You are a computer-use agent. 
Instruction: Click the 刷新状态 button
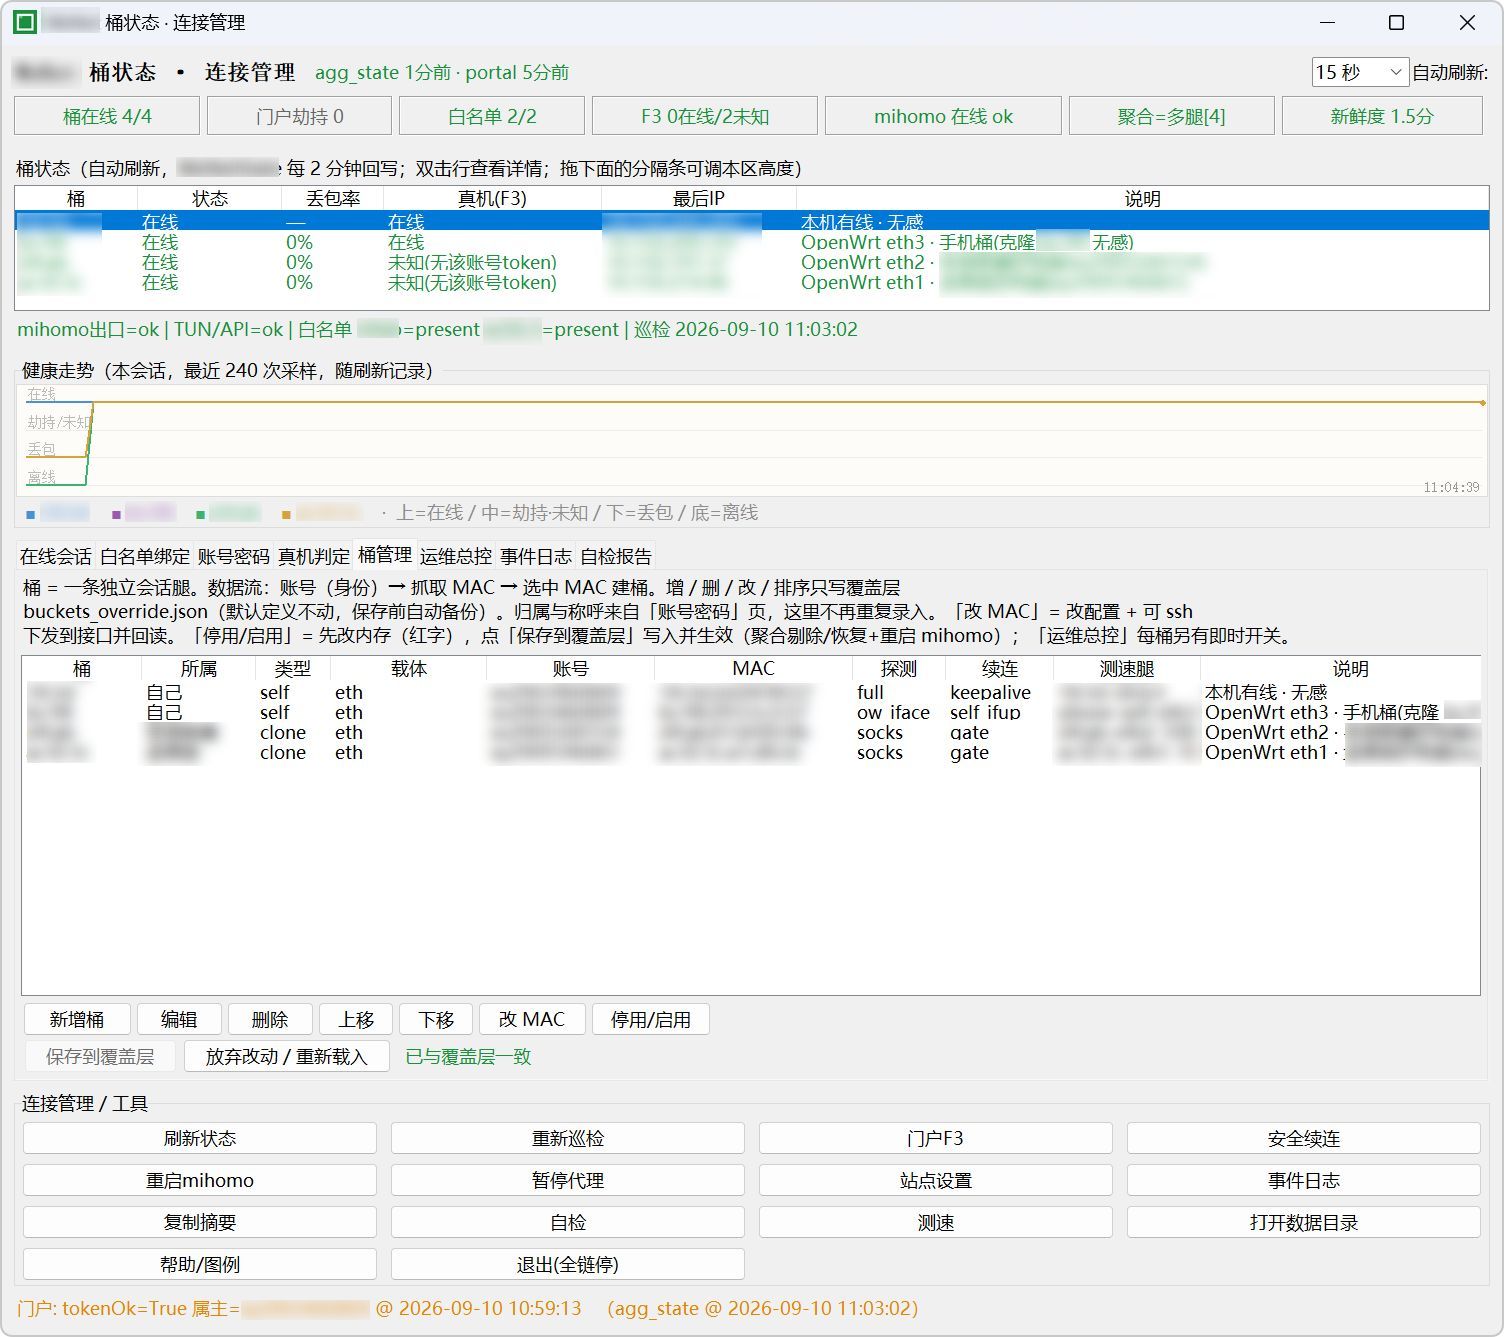[200, 1138]
